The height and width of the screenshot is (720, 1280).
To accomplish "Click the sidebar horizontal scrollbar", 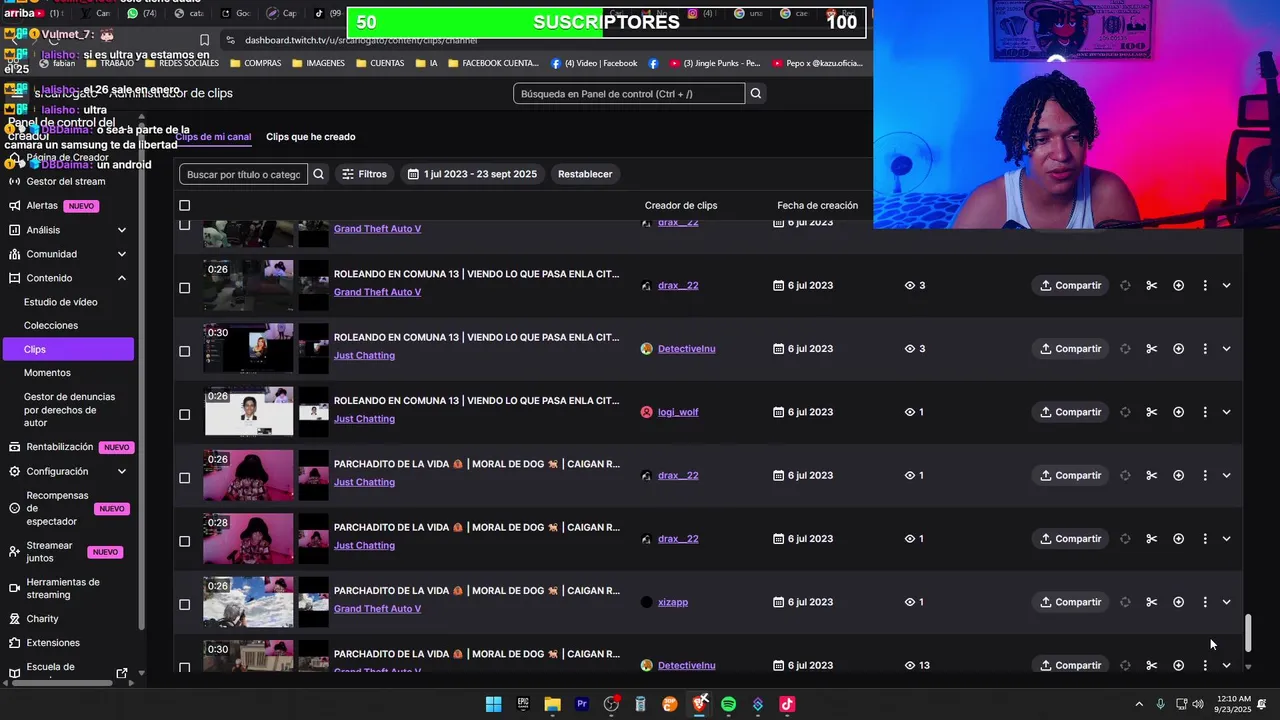I will point(60,684).
